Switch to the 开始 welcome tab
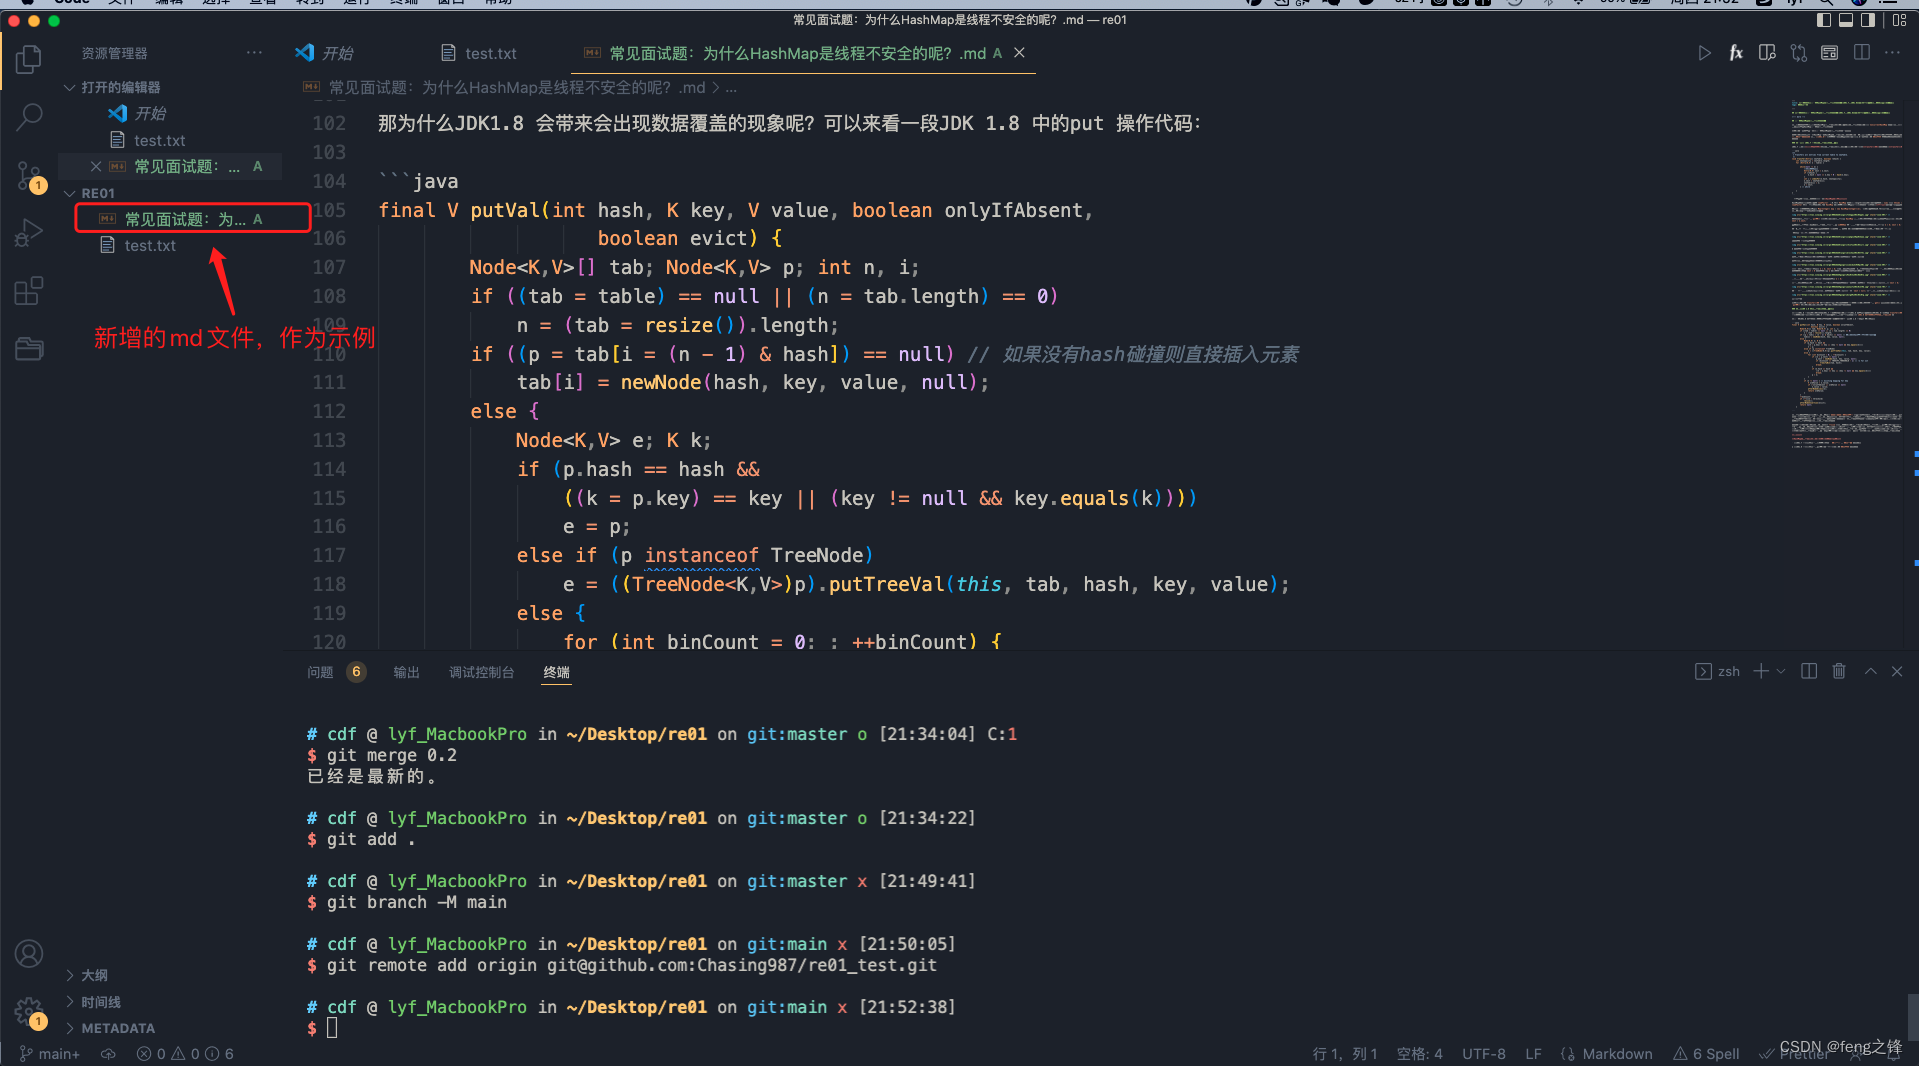 pos(326,53)
